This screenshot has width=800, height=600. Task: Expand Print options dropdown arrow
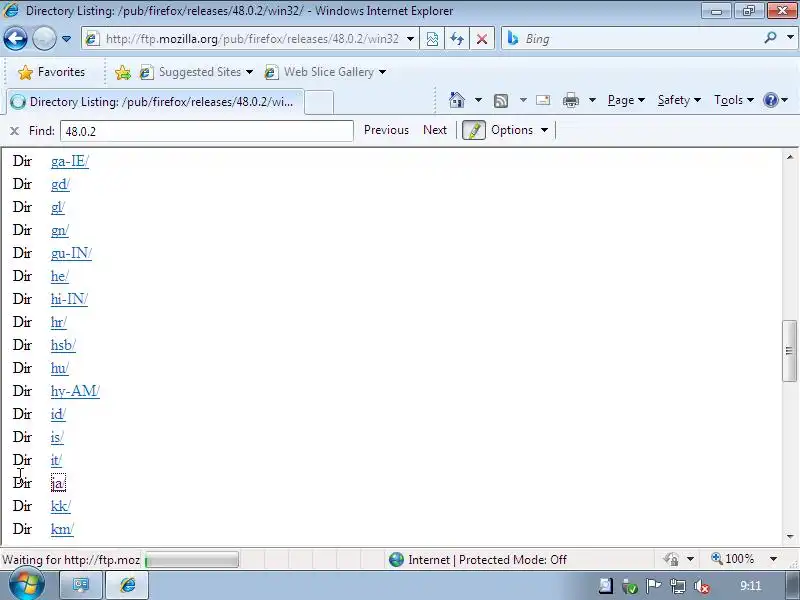coord(592,100)
